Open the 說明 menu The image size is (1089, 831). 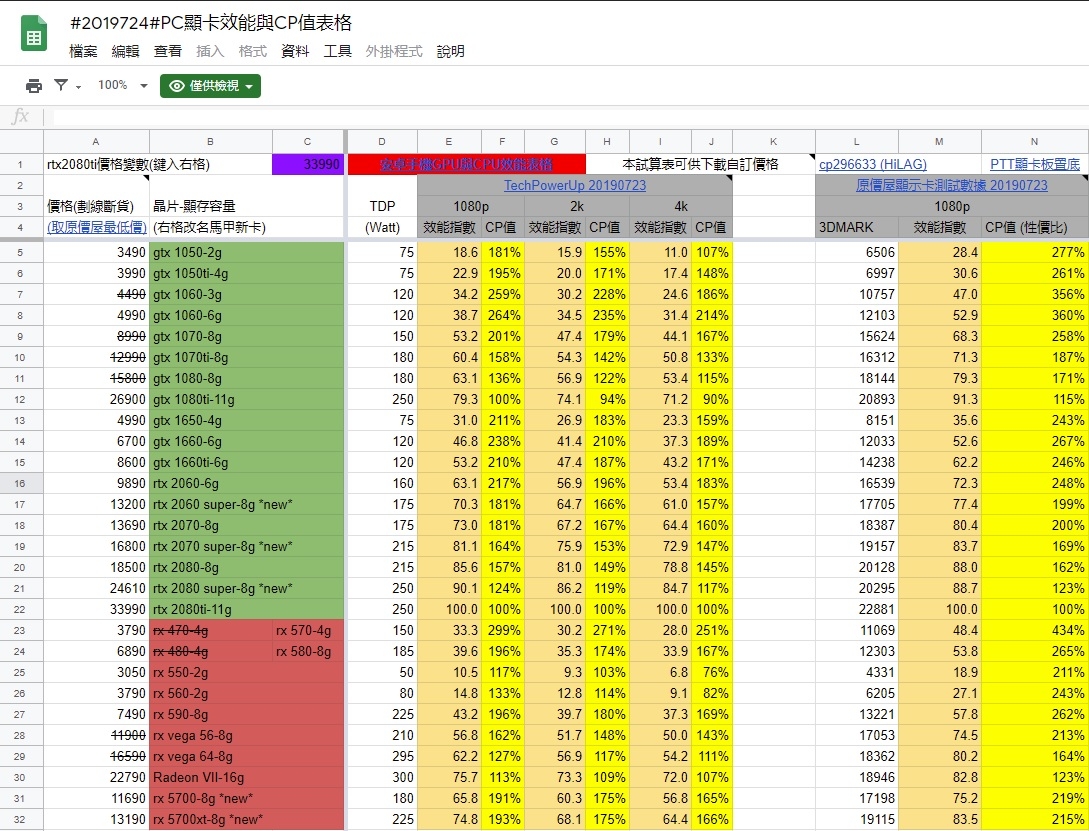451,51
